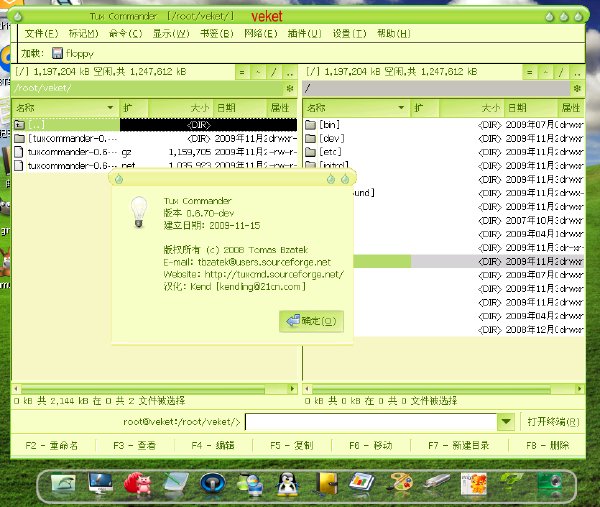This screenshot has width=600, height=507.
Task: Open the computer monitor icon in dock
Action: (x=100, y=483)
